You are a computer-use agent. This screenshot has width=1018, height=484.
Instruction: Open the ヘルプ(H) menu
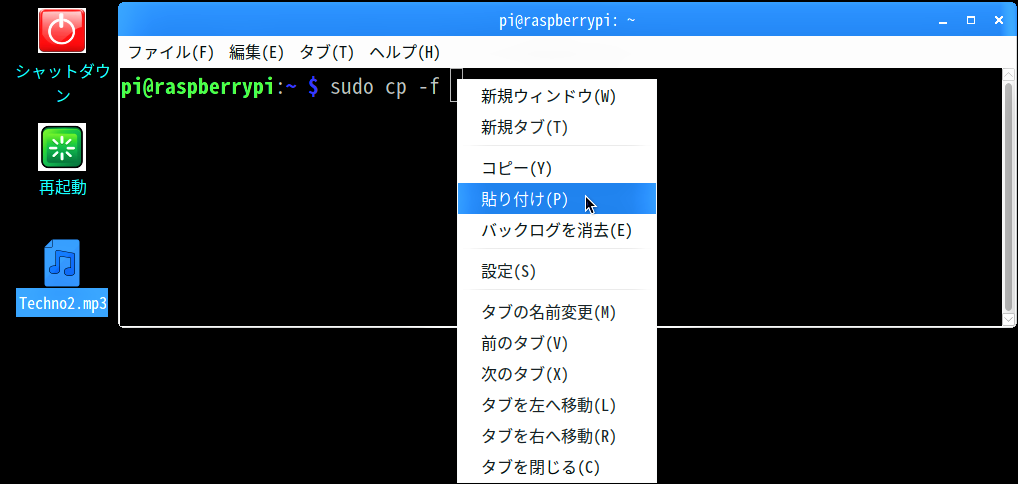point(404,53)
